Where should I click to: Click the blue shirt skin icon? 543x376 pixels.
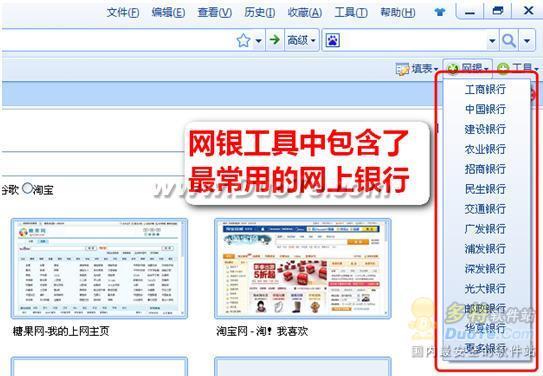[440, 12]
